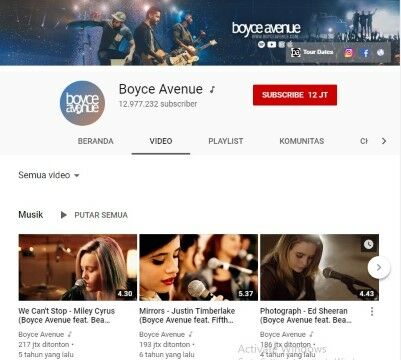
Task: Click the Spotify icon in the banner
Action: pos(262,44)
